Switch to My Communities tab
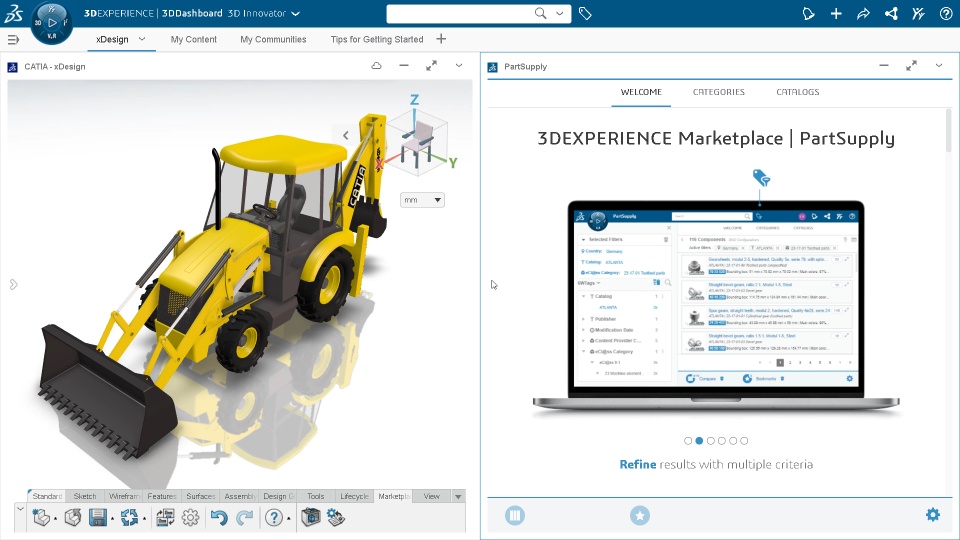This screenshot has width=960, height=540. 273,39
